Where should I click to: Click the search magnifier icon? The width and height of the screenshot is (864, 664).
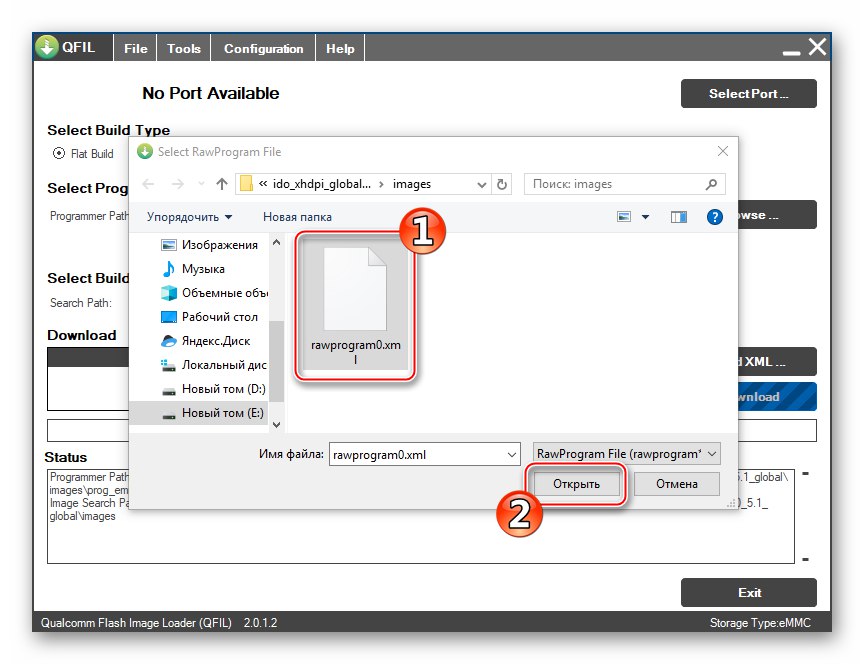pyautogui.click(x=711, y=184)
